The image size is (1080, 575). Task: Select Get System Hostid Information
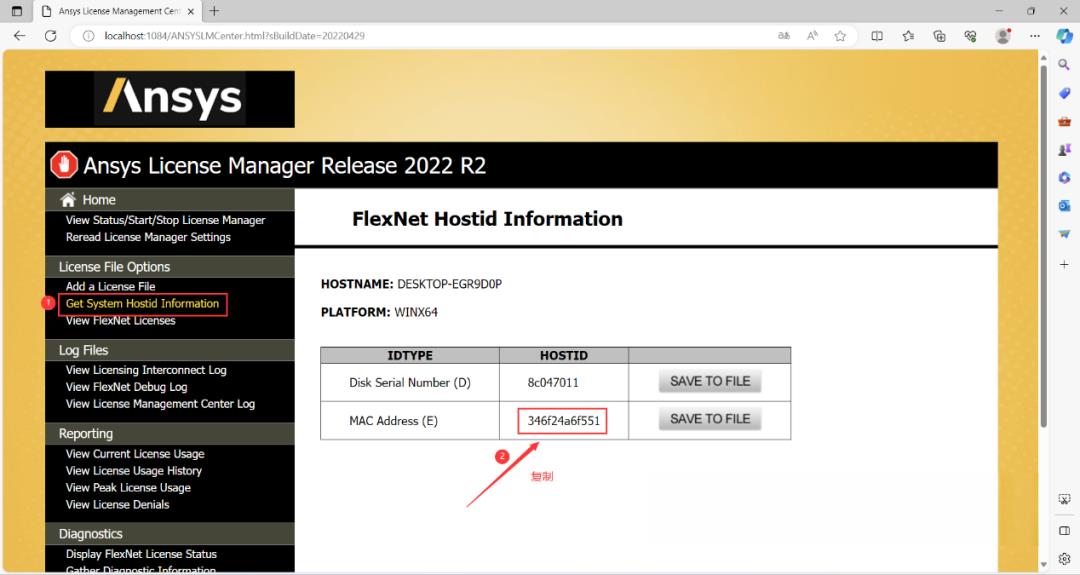pyautogui.click(x=143, y=304)
